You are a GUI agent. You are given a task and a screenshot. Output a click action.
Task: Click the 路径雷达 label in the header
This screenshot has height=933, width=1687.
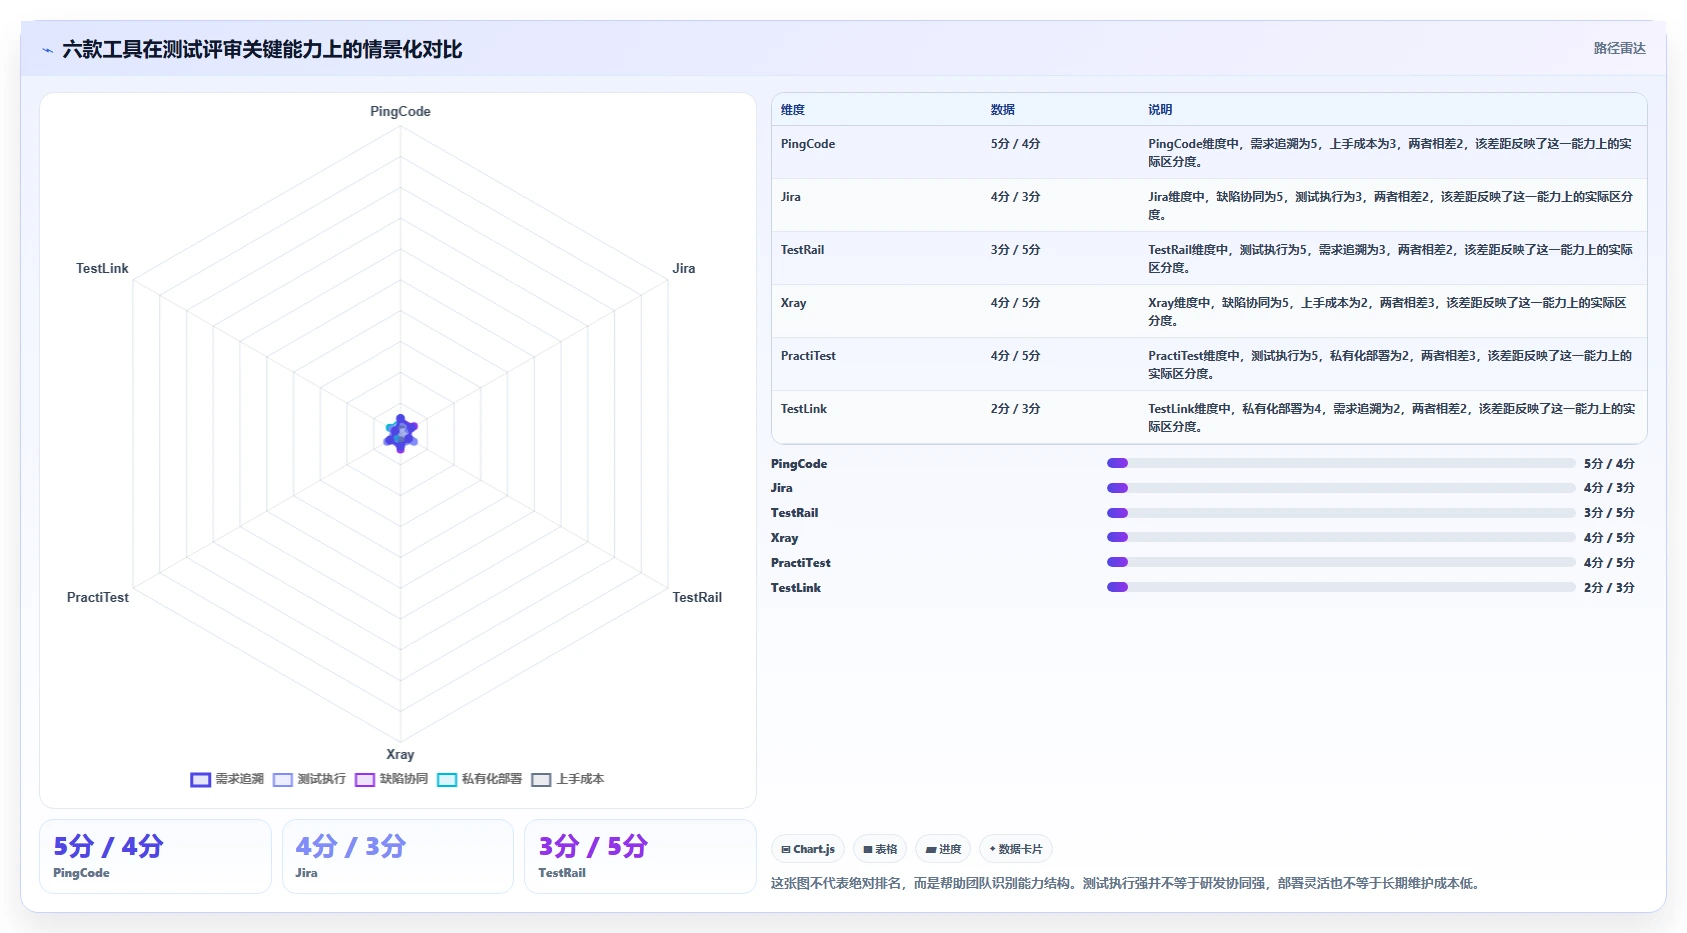pos(1619,48)
